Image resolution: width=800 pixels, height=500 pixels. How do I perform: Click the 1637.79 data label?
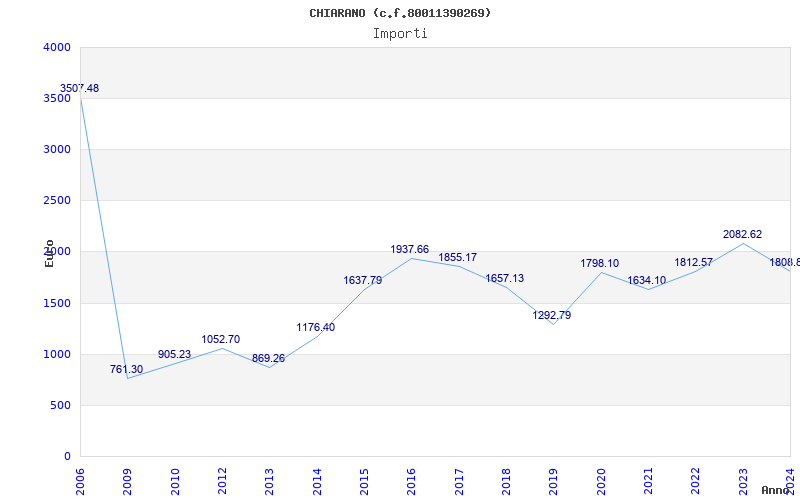[x=363, y=280]
